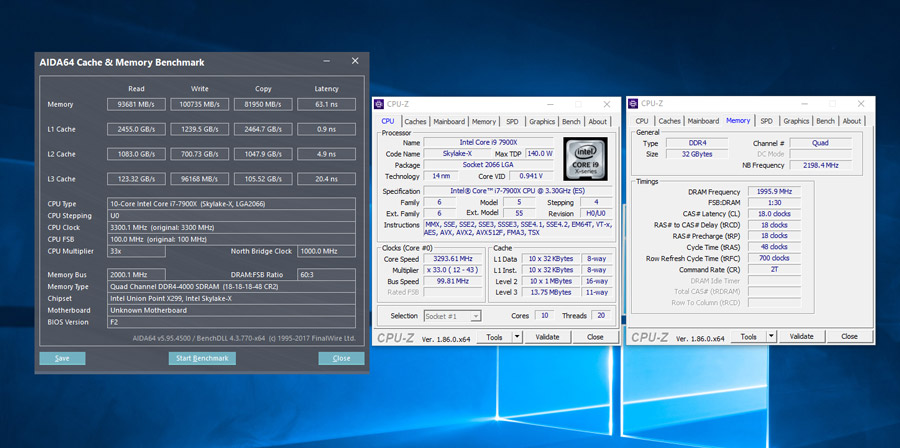Click Row Refresh Cycle Time 700 clocks
Screen dimensions: 900x448
[x=774, y=258]
